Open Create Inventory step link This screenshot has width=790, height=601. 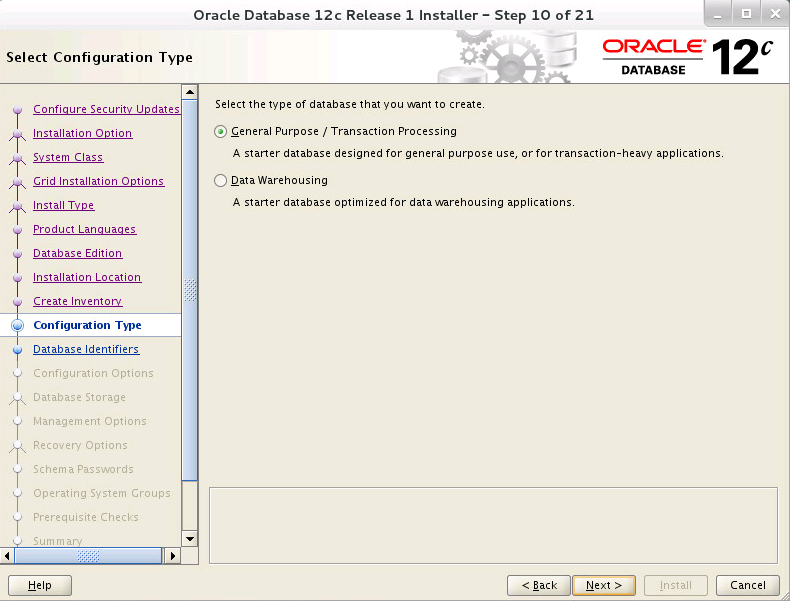click(78, 301)
